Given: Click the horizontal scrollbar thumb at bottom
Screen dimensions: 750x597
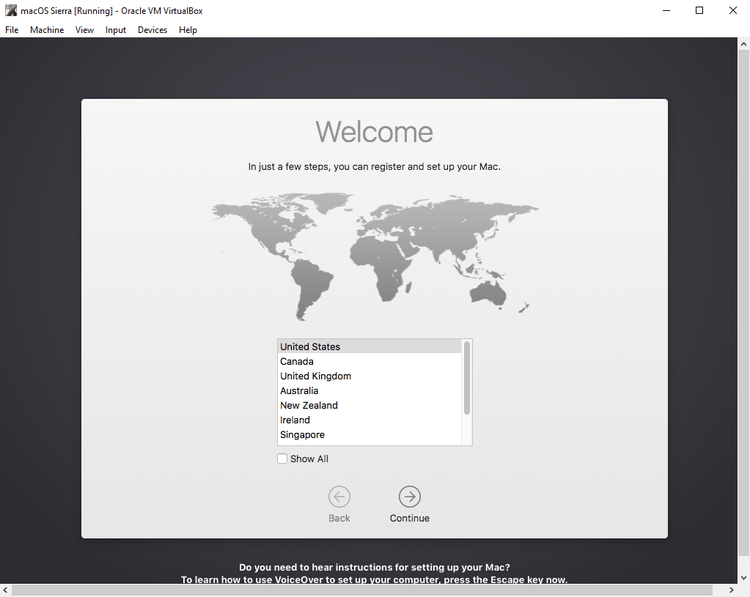Looking at the screenshot, I should (362, 590).
